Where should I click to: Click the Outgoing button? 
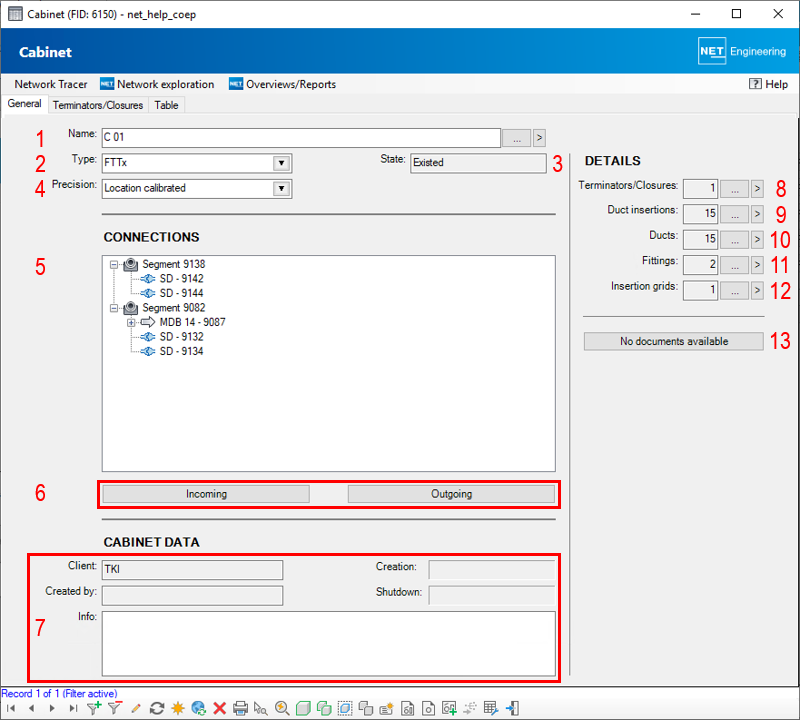point(452,494)
